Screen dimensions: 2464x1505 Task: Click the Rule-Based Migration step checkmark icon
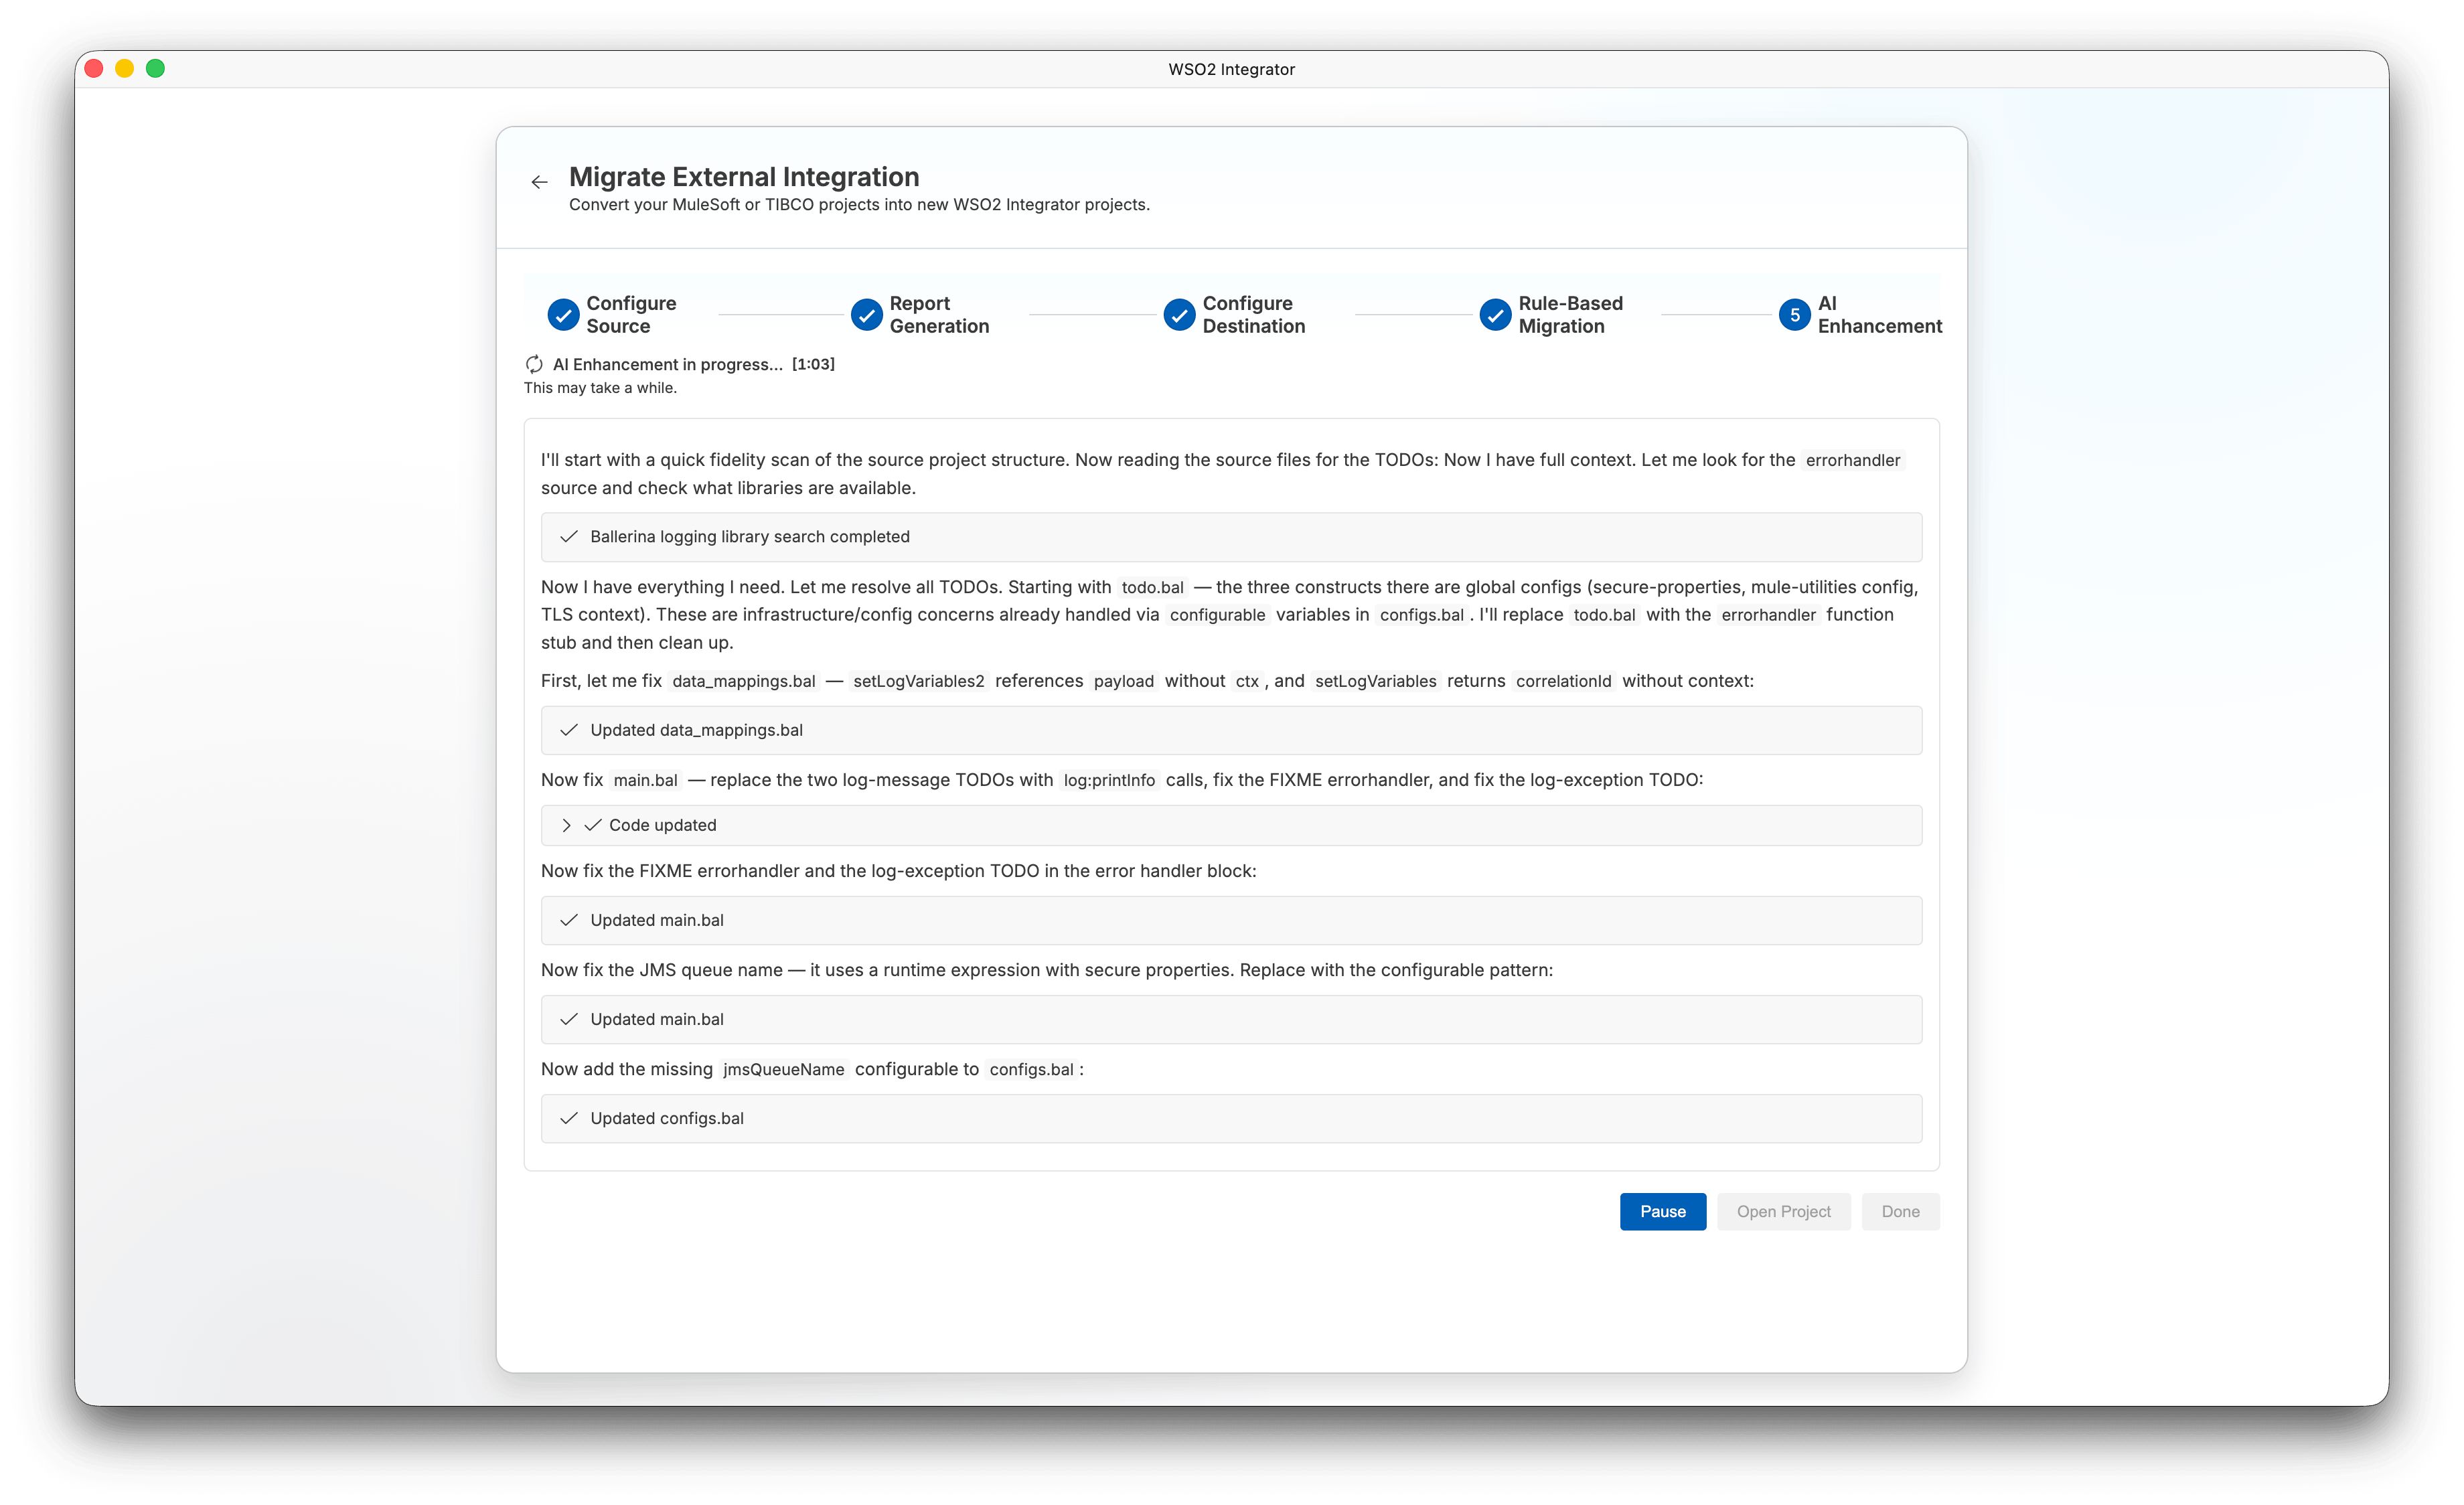tap(1495, 315)
